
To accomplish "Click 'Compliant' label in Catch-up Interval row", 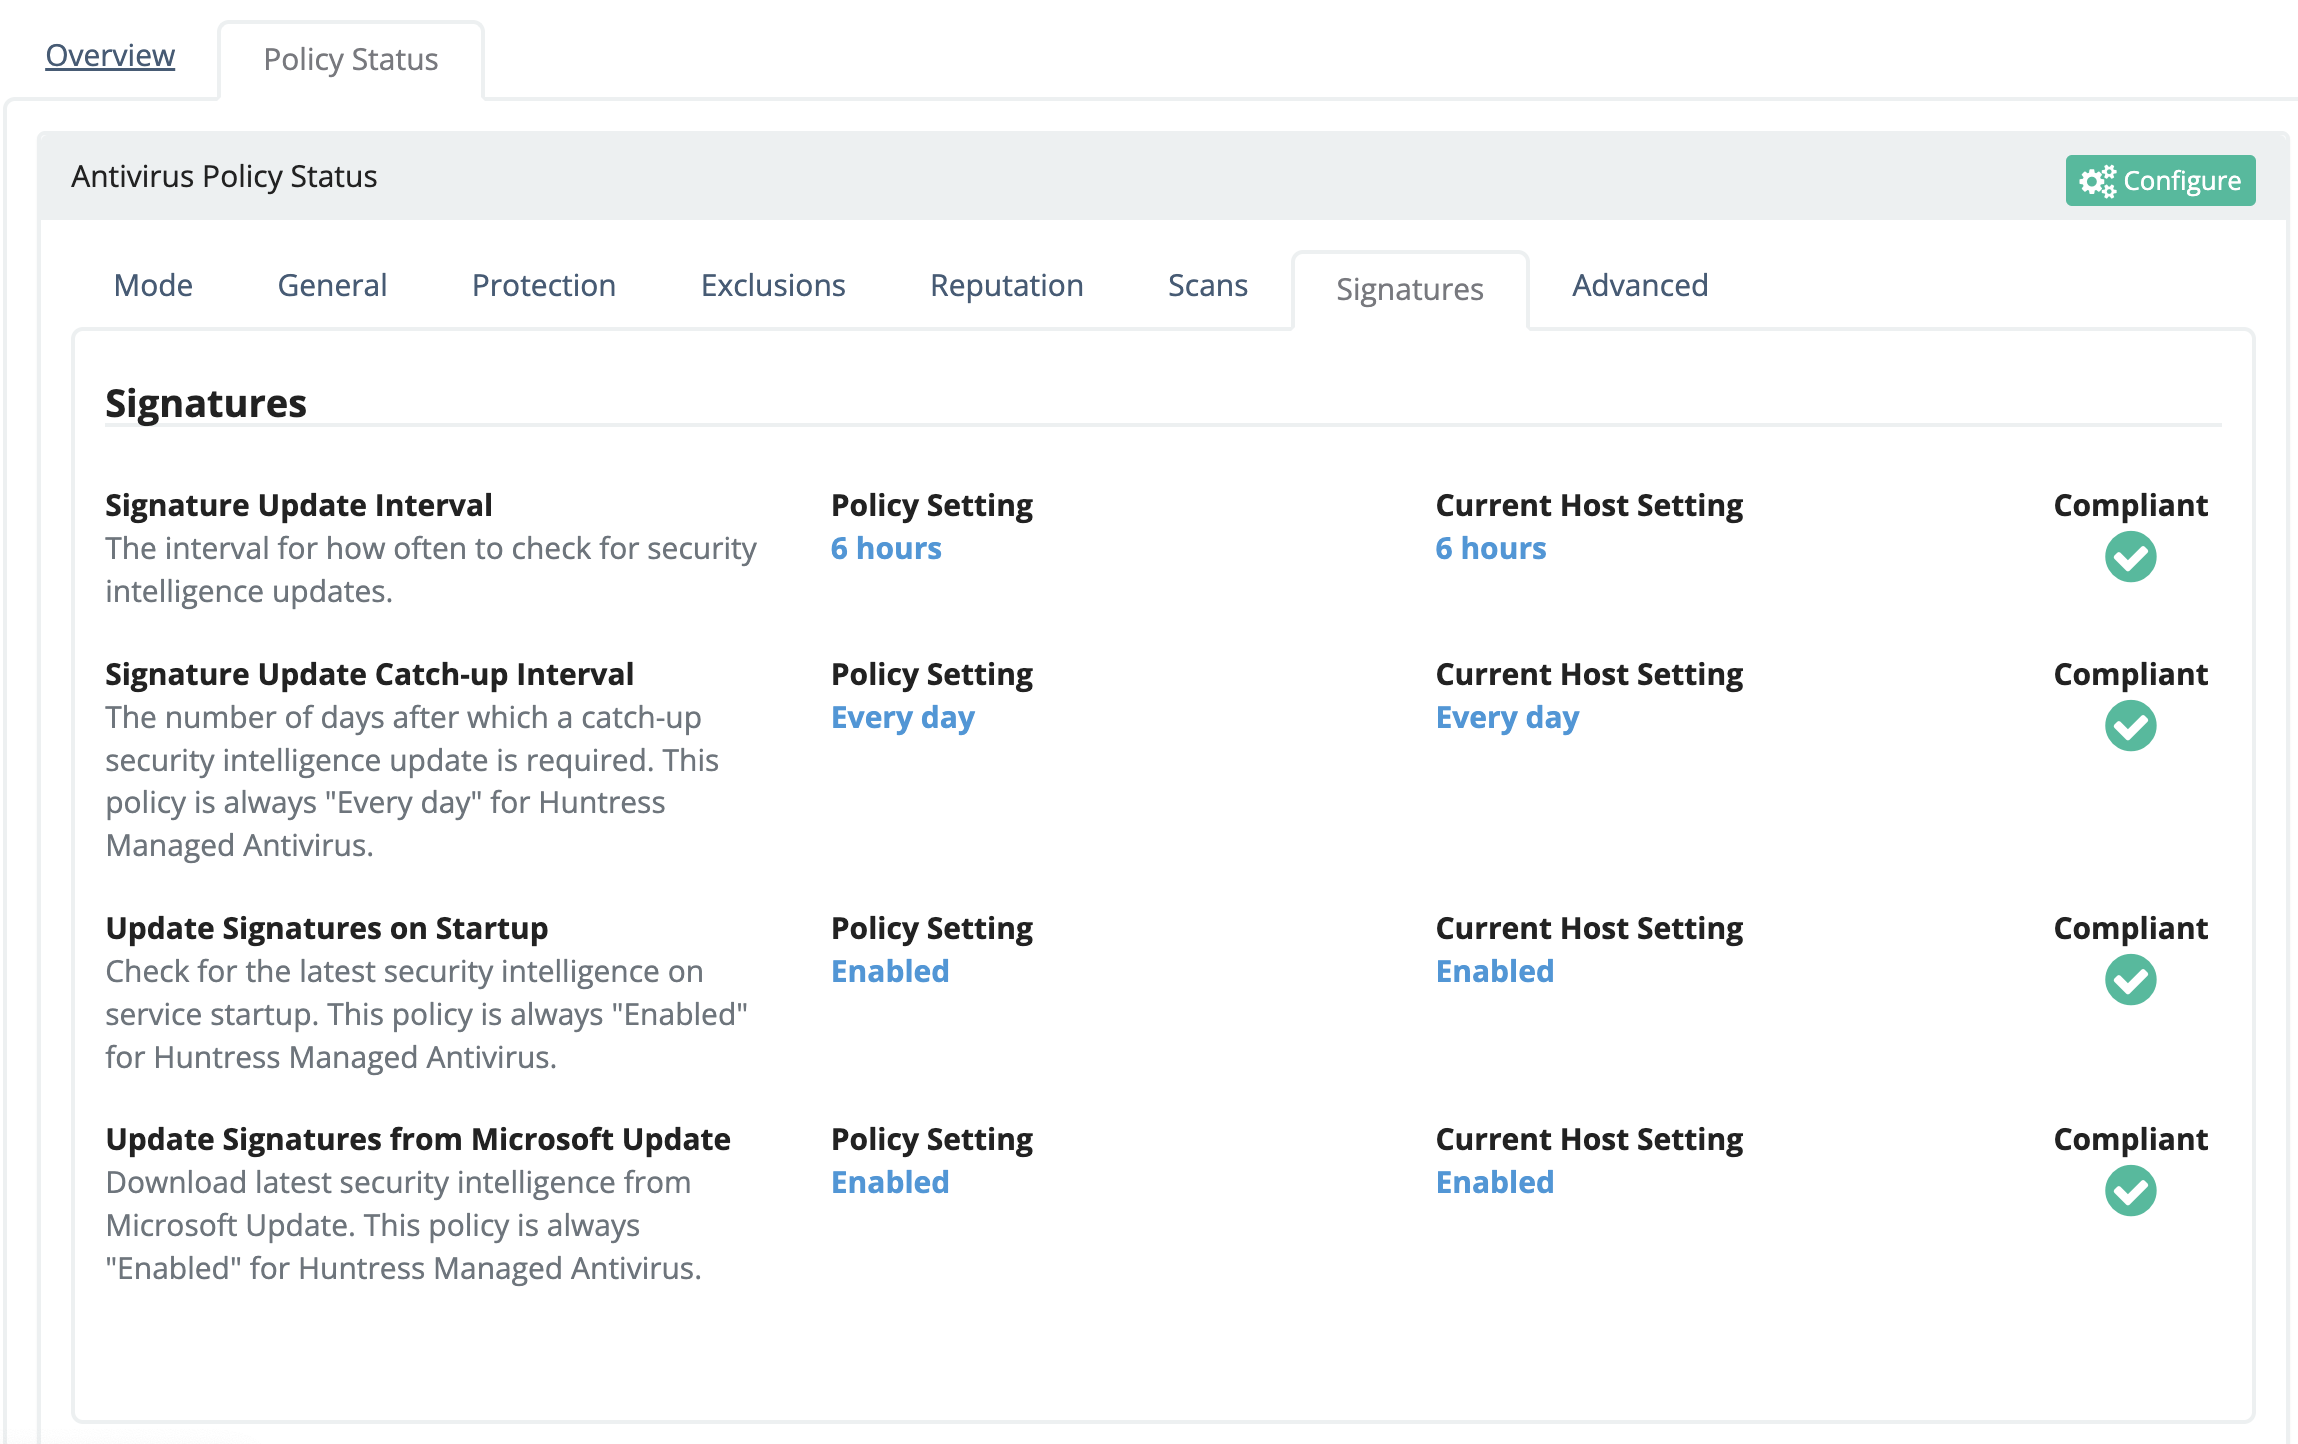I will (x=2130, y=675).
